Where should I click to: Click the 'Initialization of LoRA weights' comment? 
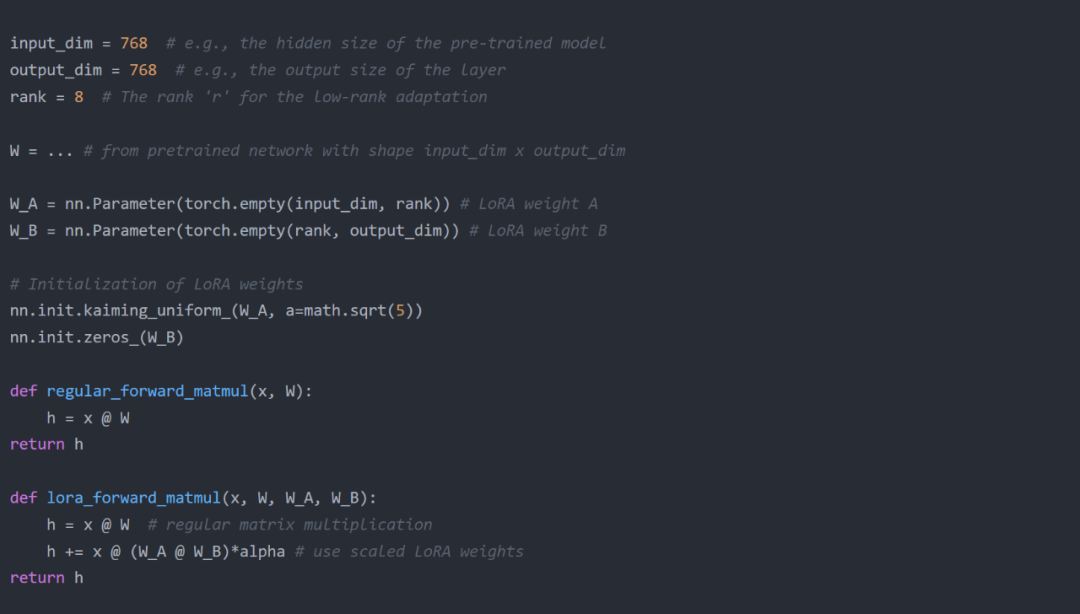point(156,284)
